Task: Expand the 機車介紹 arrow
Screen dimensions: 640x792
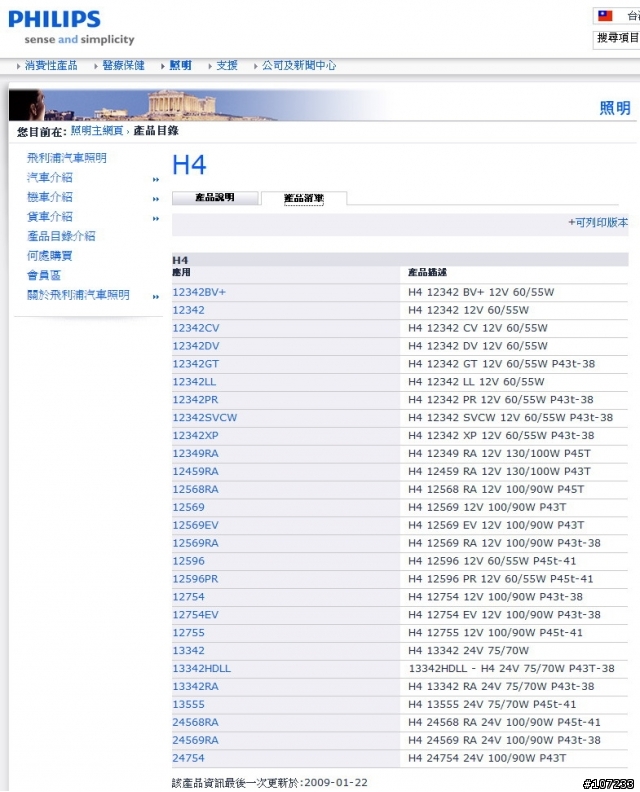Action: point(156,199)
